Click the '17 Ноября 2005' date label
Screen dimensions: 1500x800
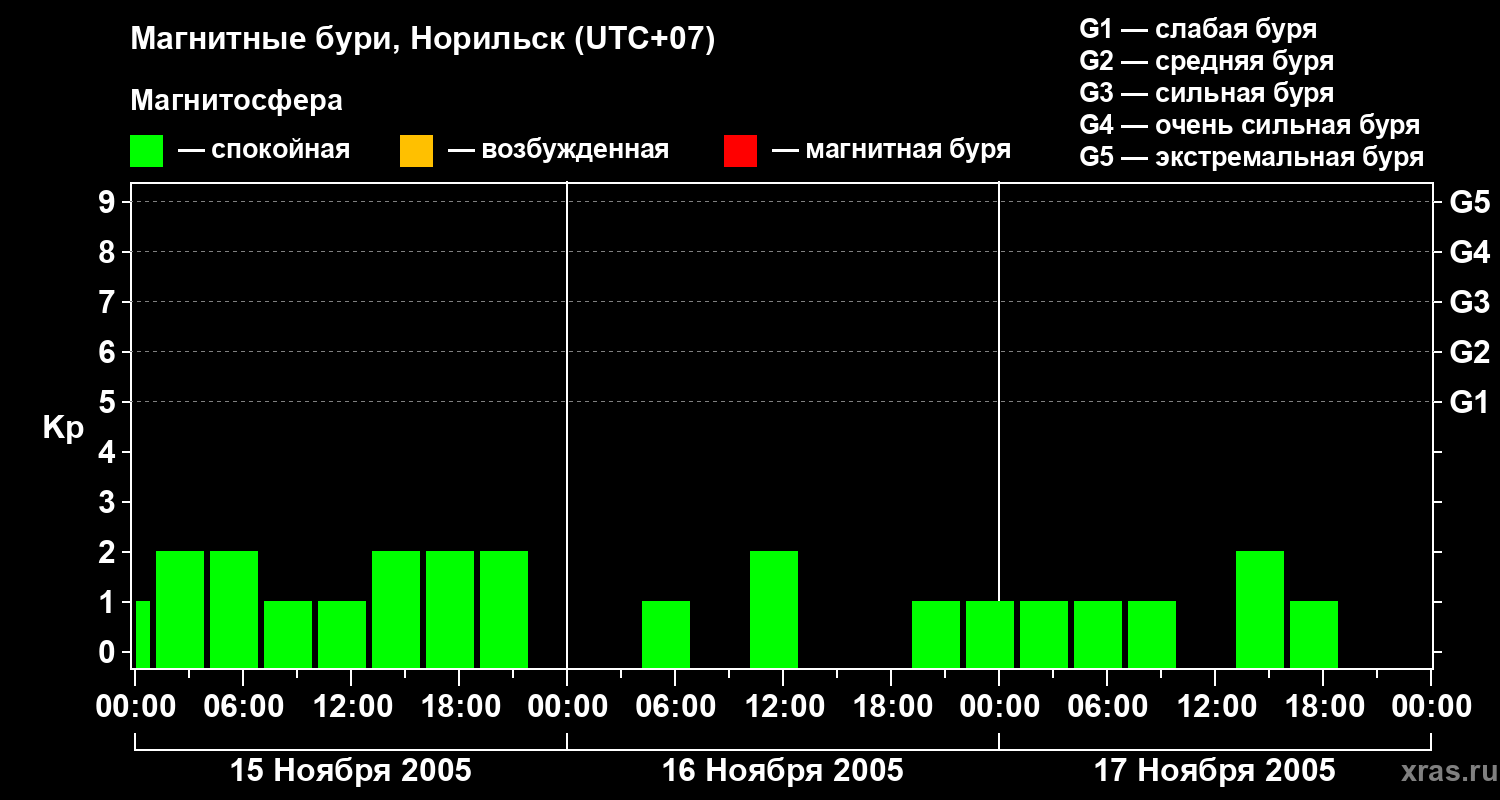(x=1215, y=771)
